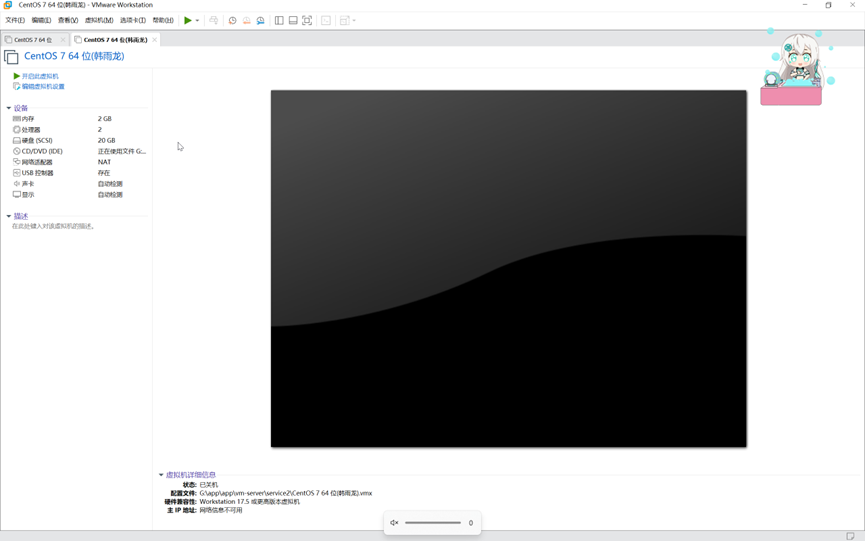Click the 网络信息不可用 IP address text

pos(221,511)
